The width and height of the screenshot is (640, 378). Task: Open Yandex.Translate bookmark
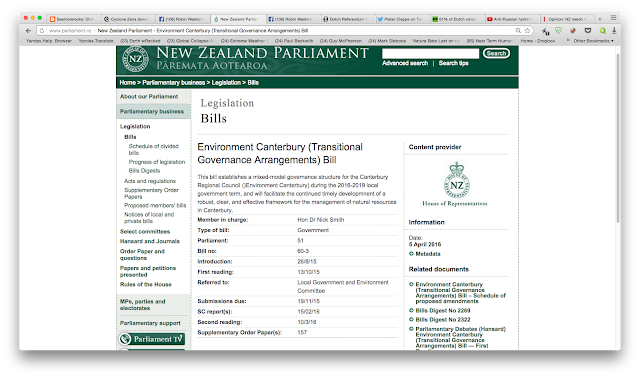pos(96,41)
